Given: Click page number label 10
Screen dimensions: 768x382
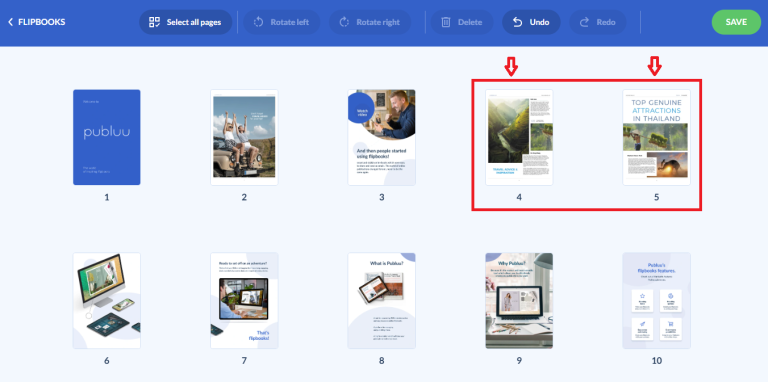Looking at the screenshot, I should (656, 361).
